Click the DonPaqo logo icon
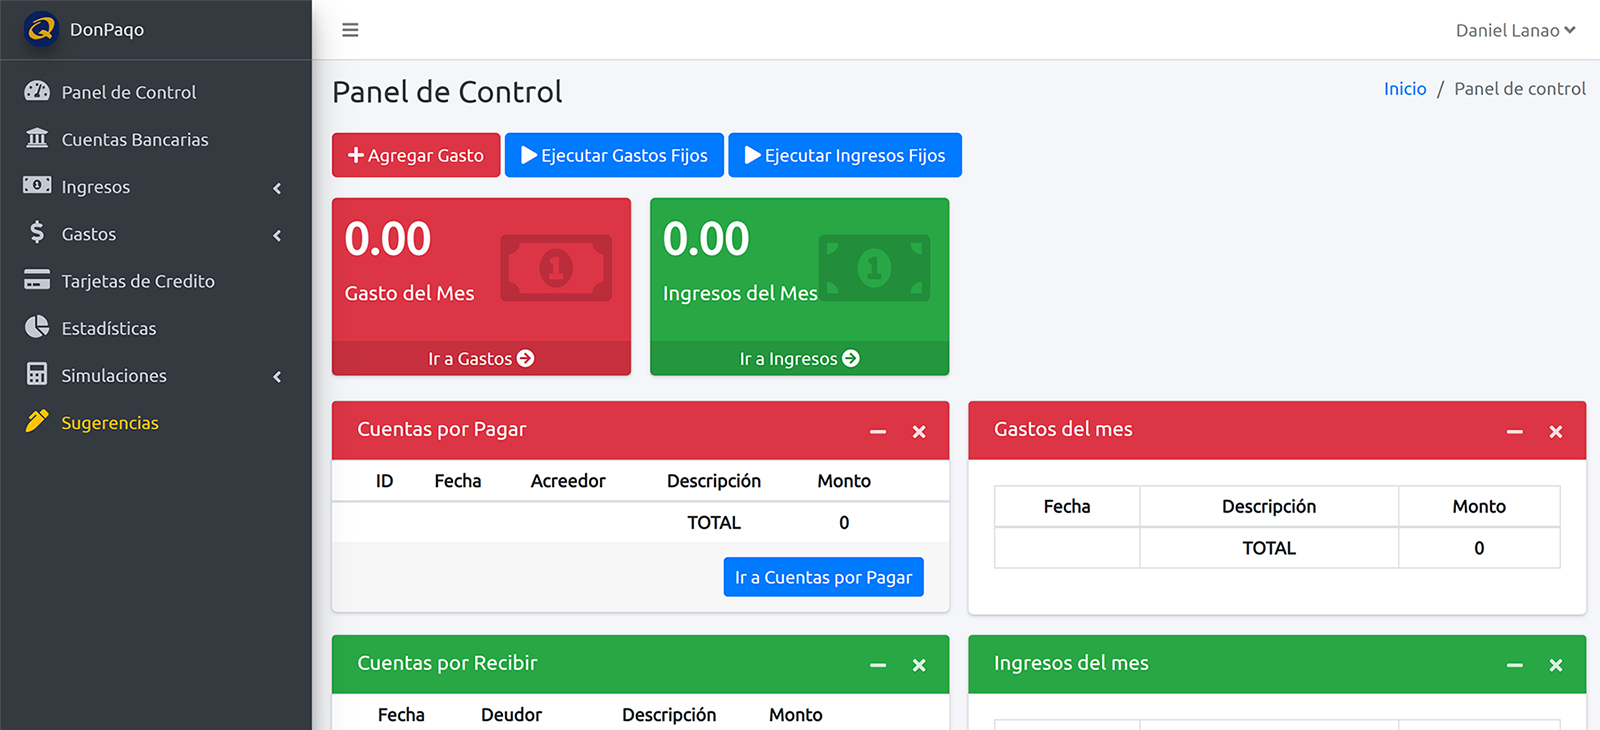The width and height of the screenshot is (1600, 730). (41, 29)
